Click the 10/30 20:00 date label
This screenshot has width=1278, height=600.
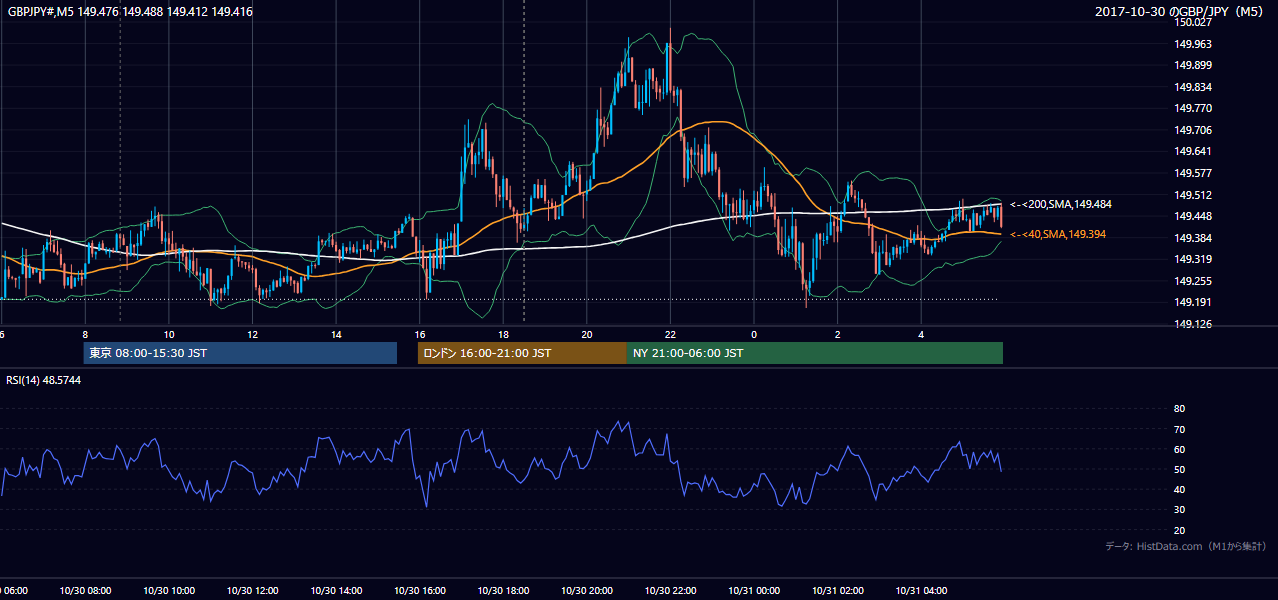[x=587, y=591]
